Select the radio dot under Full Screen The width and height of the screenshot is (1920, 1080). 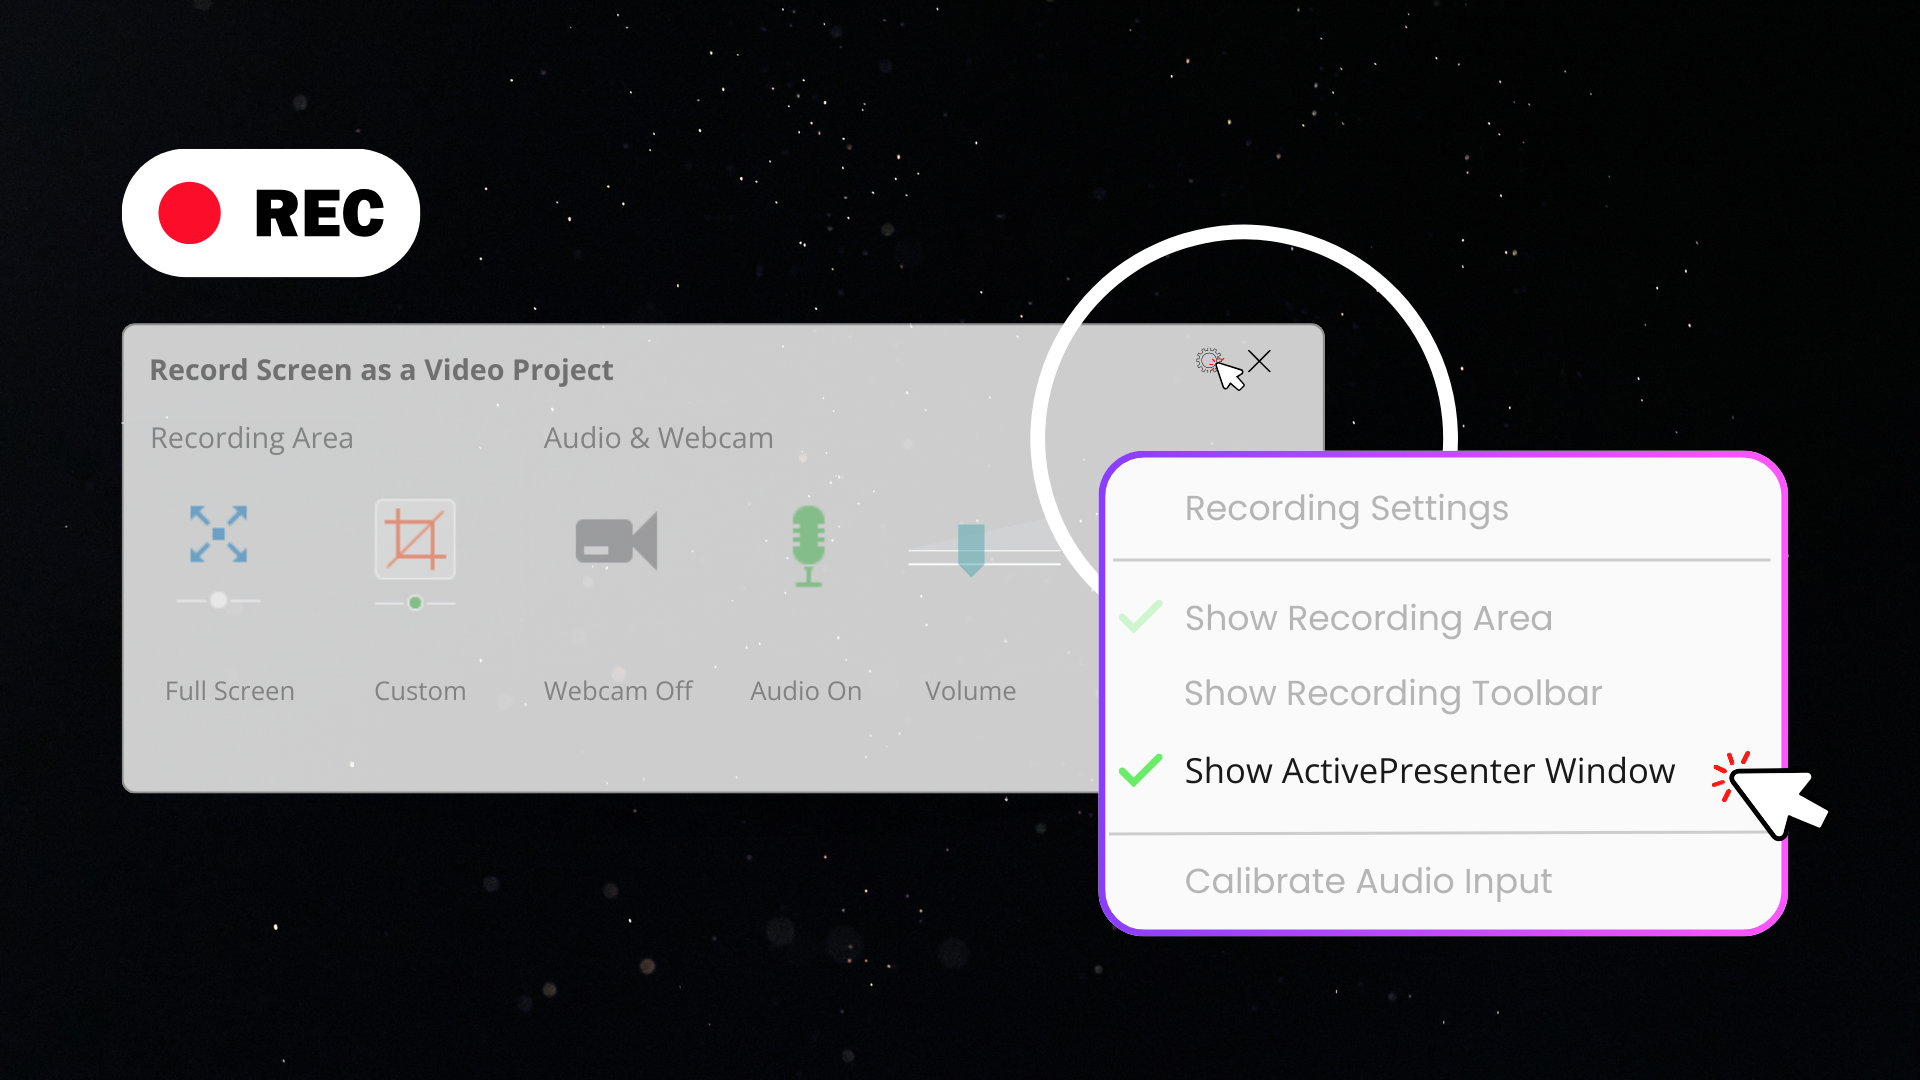[218, 601]
